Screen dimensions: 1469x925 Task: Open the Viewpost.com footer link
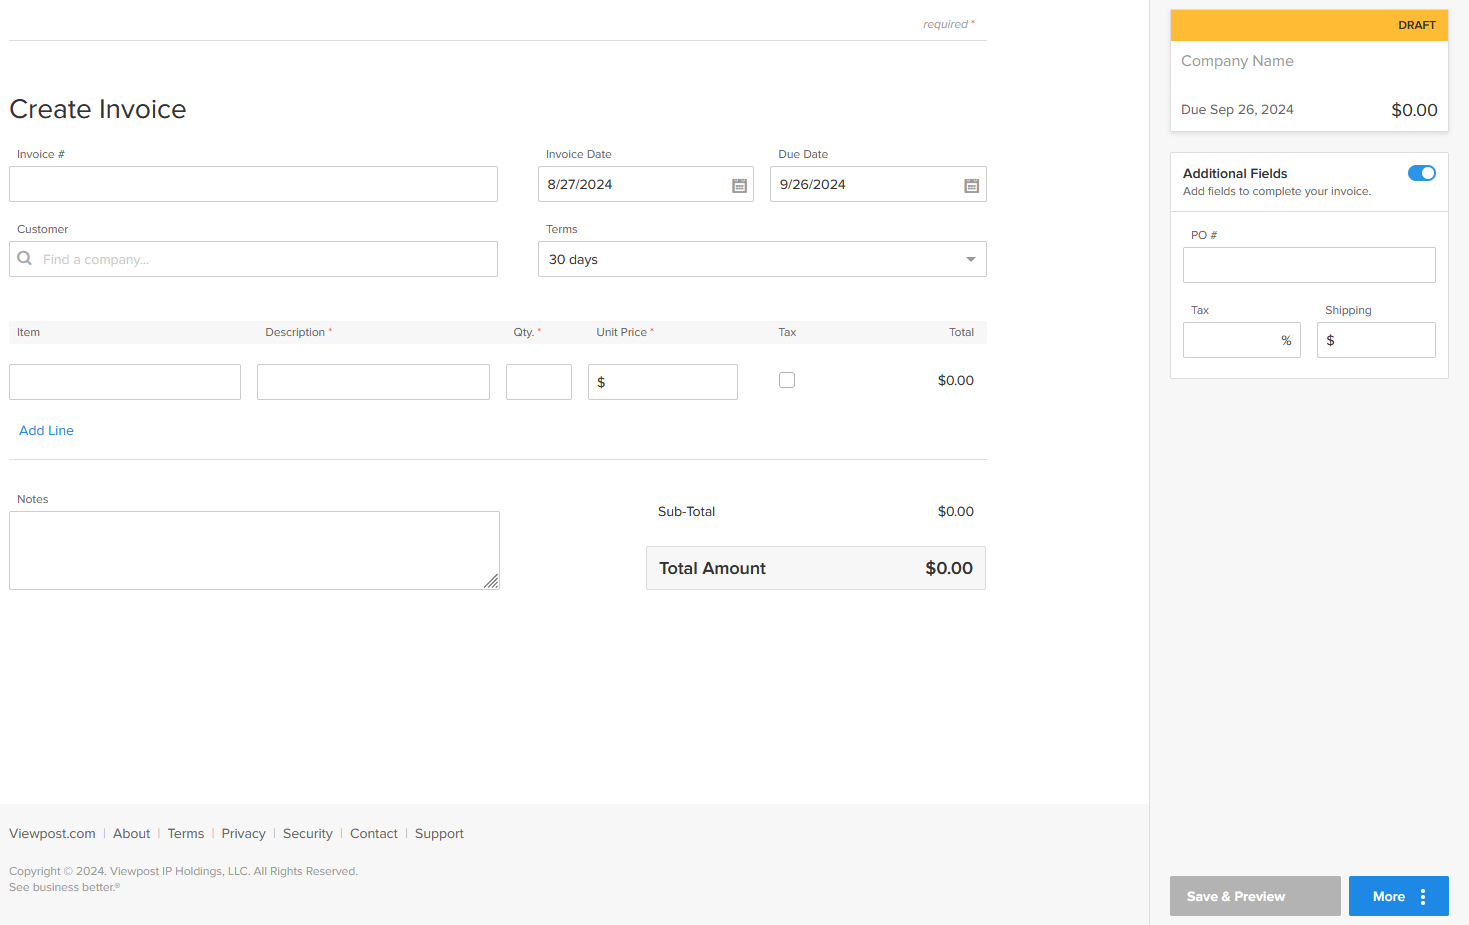click(x=52, y=833)
